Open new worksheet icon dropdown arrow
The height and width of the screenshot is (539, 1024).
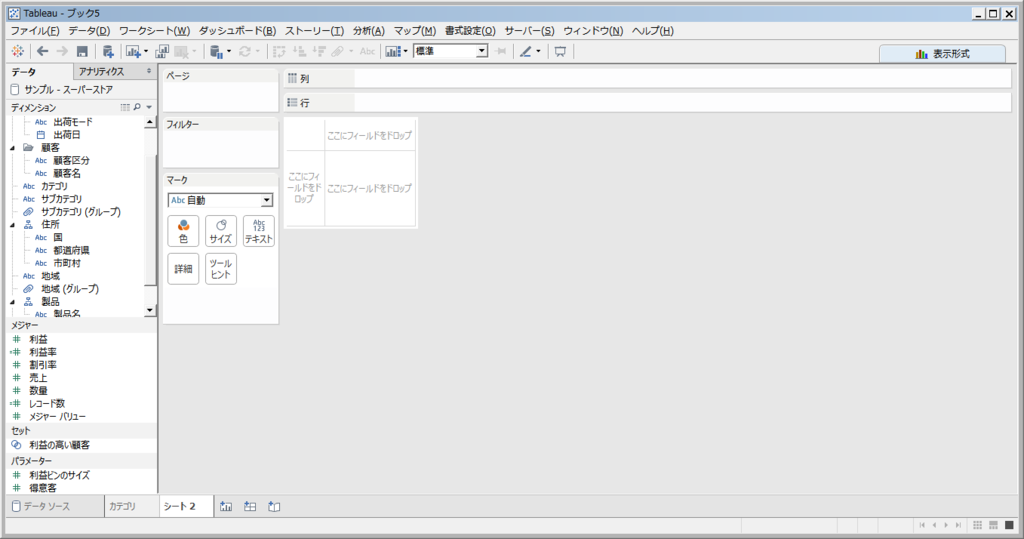point(146,51)
